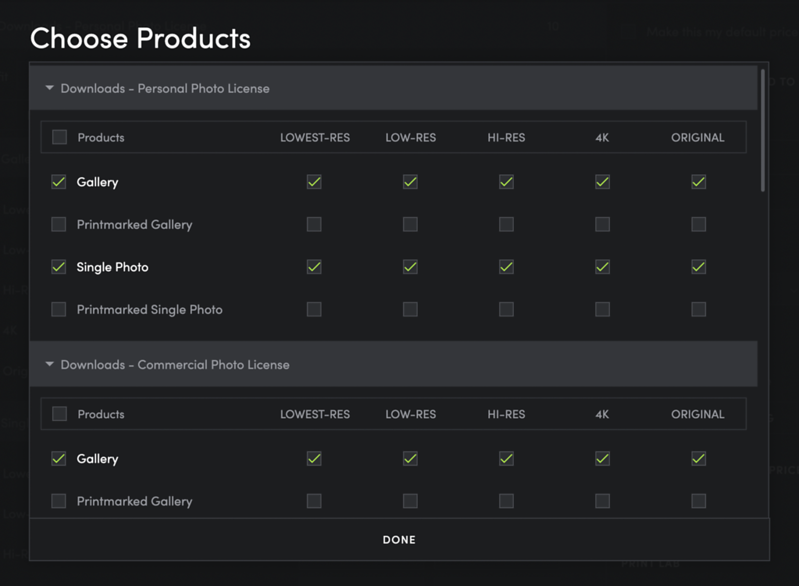The width and height of the screenshot is (799, 586).
Task: Check Personal Printmarked Gallery Original box
Action: coord(699,224)
